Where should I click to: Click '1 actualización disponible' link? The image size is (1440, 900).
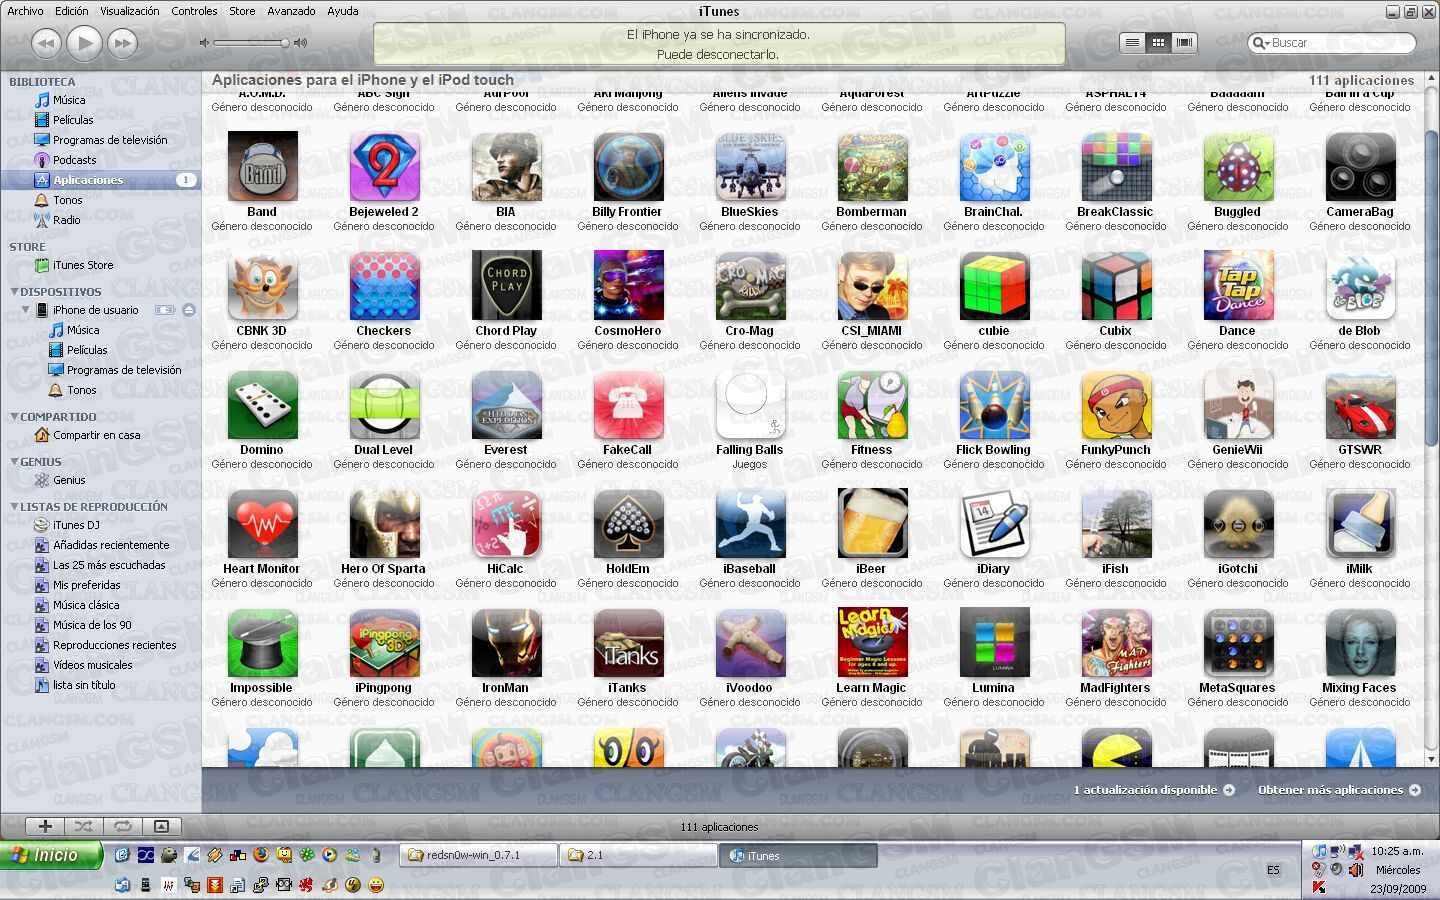coord(1154,790)
